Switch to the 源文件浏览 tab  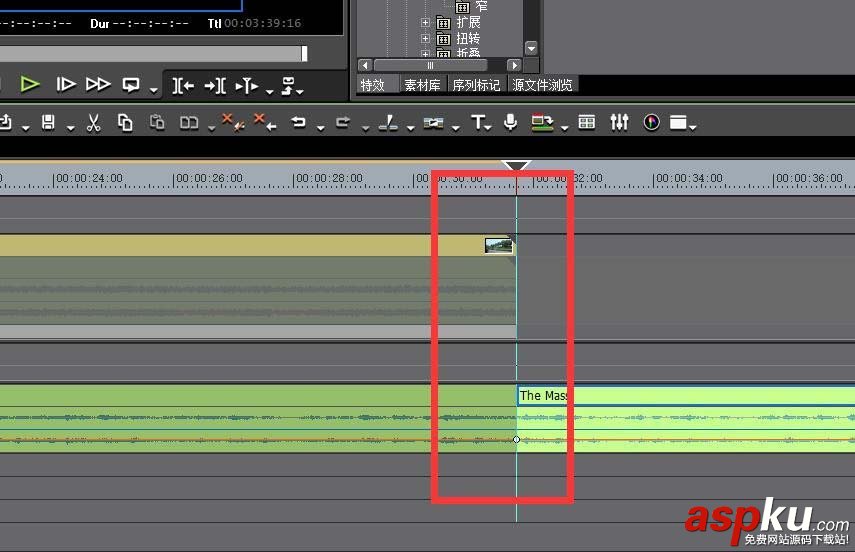[x=543, y=86]
